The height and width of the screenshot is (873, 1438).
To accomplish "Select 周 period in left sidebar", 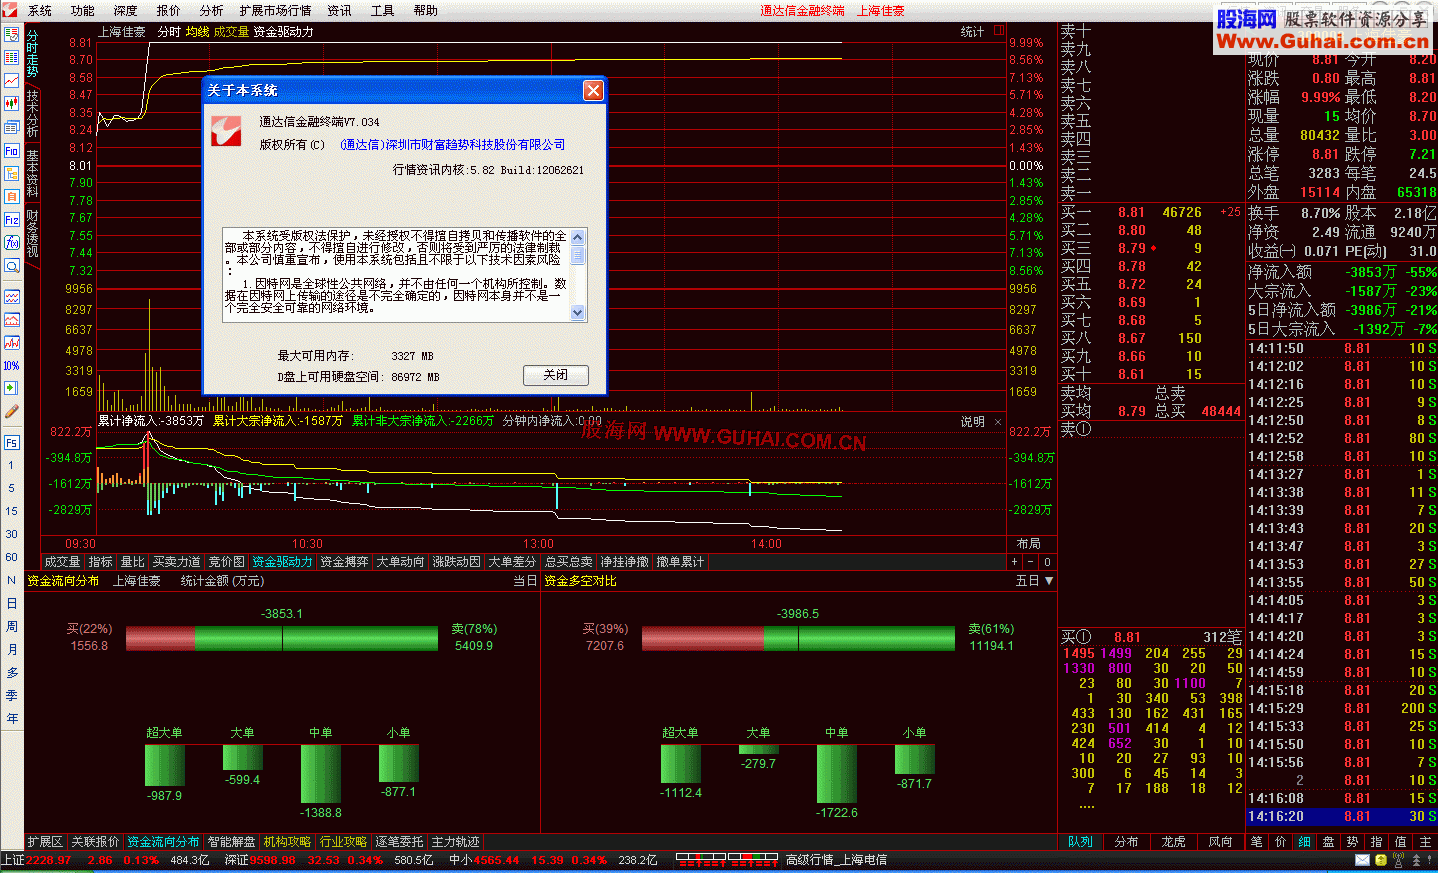I will tap(12, 627).
